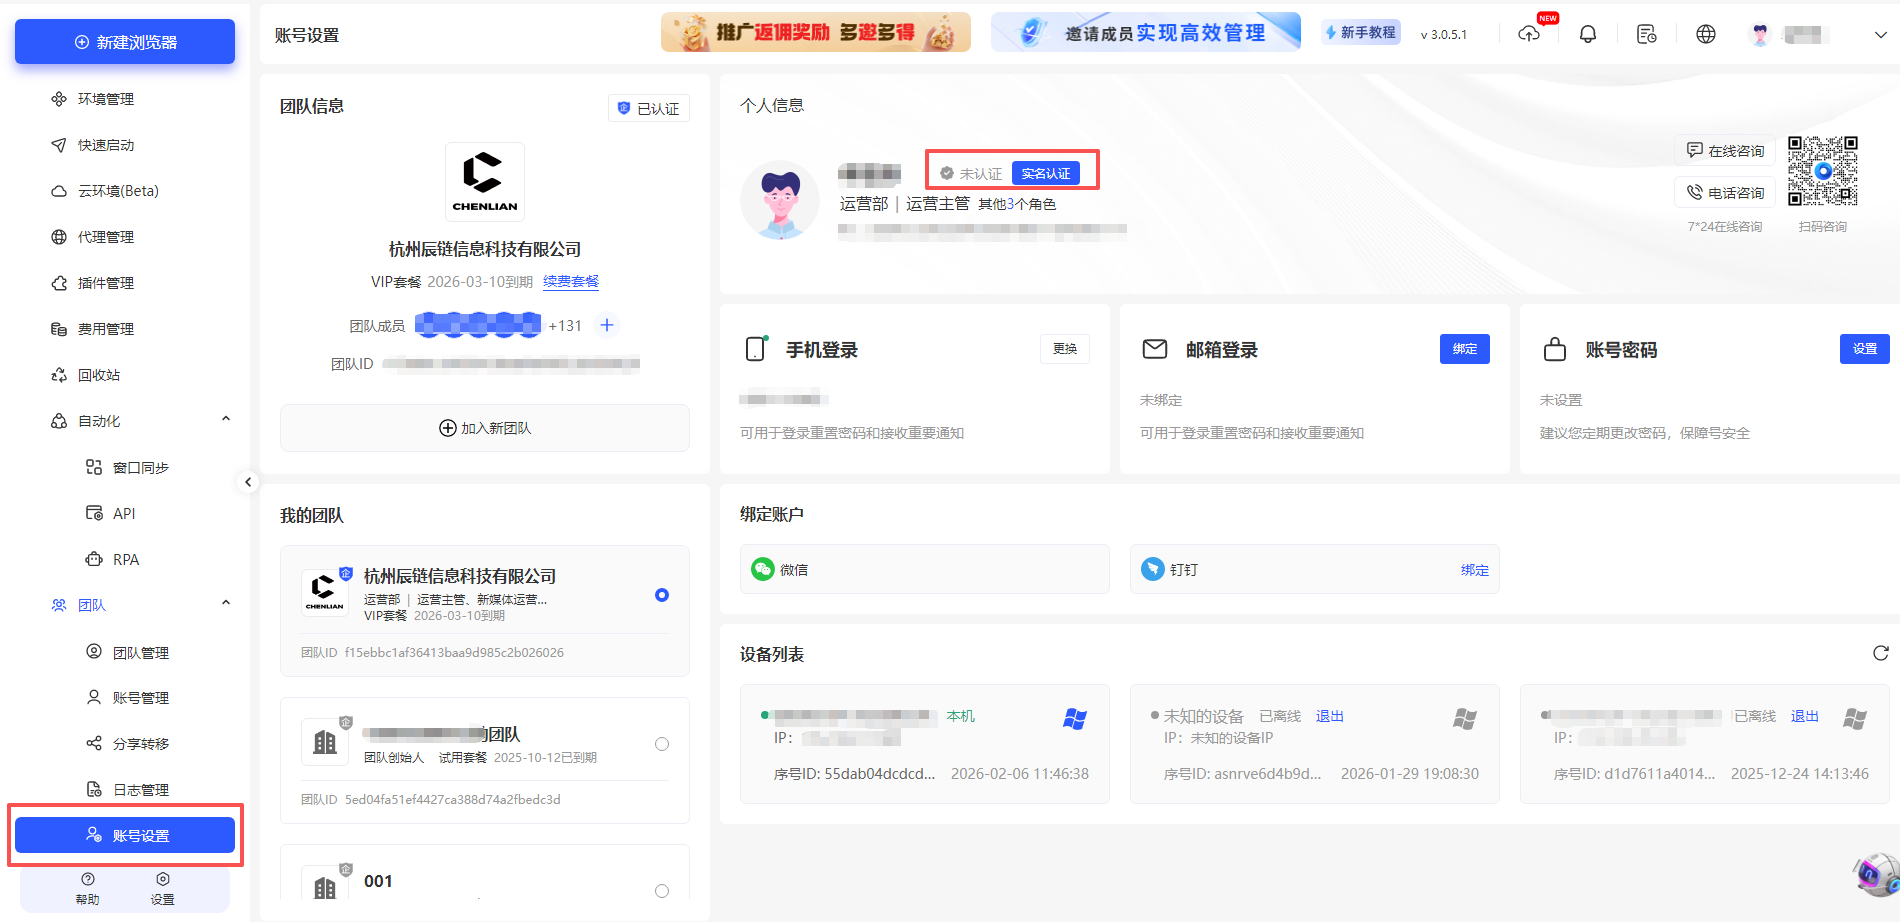Select the 试用套餐 team radio button
Screen dimensions: 1900x922
[661, 743]
